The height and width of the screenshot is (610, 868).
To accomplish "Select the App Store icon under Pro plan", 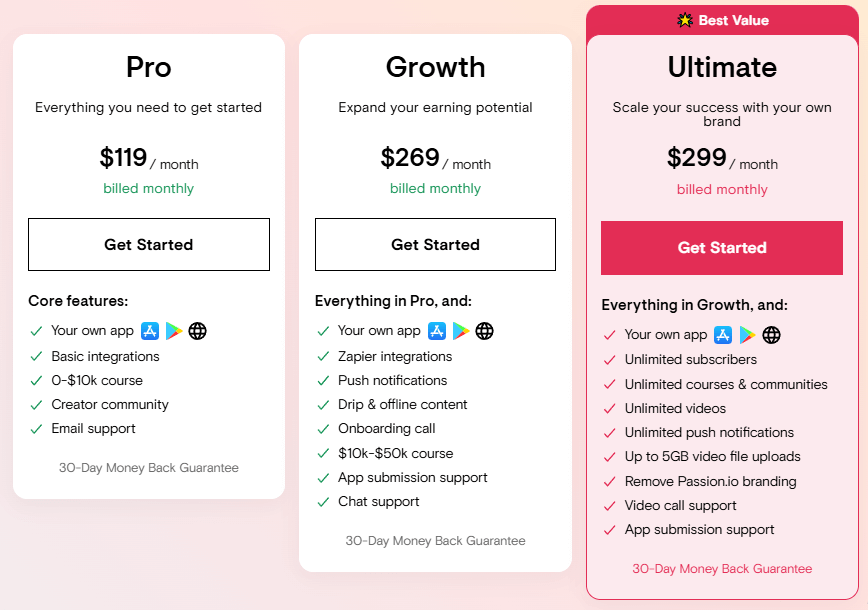I will click(150, 331).
